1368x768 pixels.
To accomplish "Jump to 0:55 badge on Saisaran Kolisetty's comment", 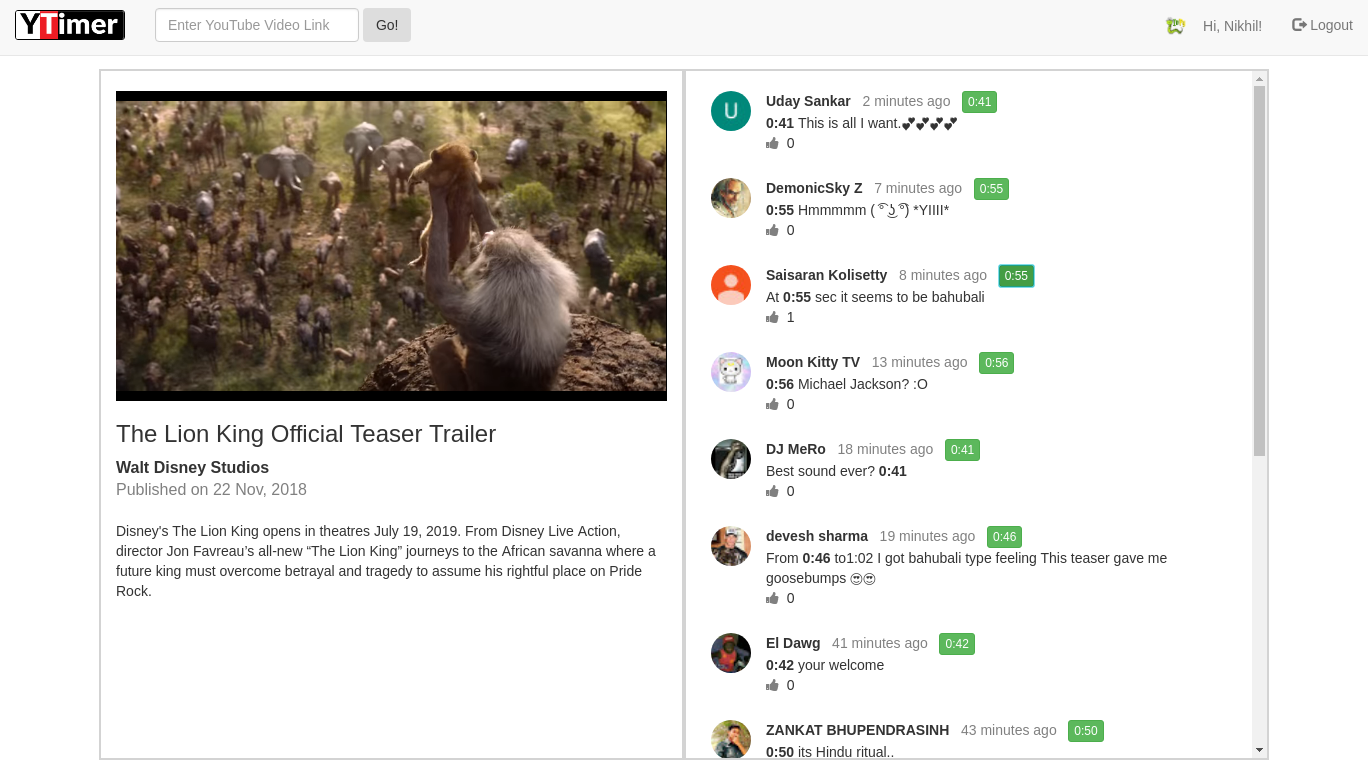I will point(1016,276).
